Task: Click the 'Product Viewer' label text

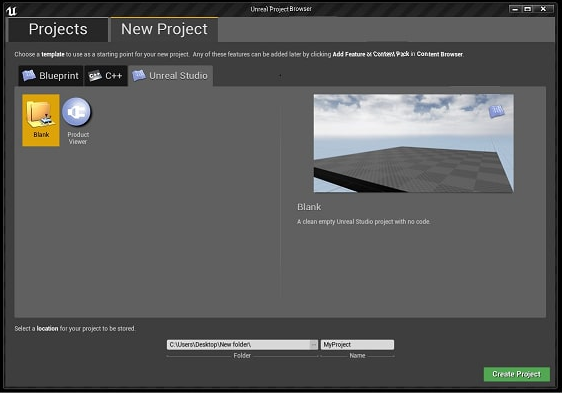Action: (78, 138)
